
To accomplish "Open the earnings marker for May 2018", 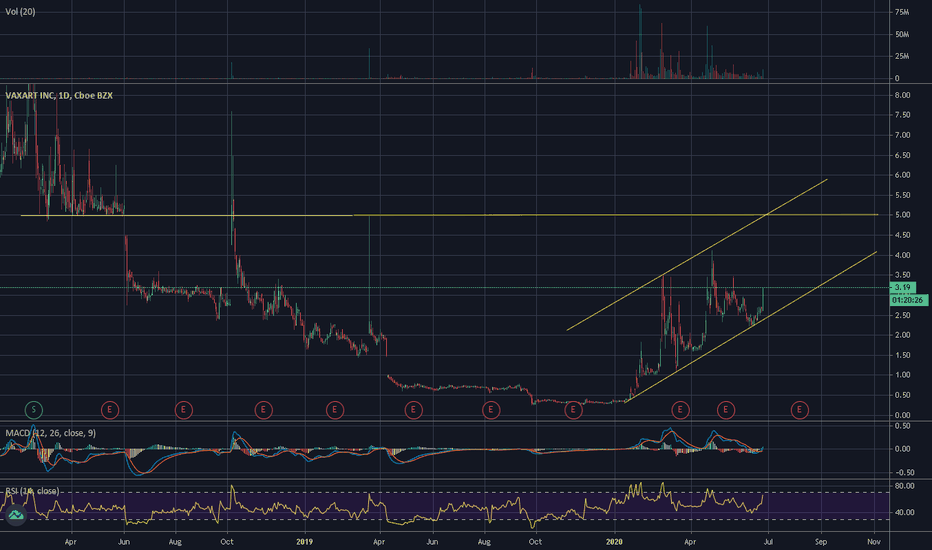I will click(109, 410).
